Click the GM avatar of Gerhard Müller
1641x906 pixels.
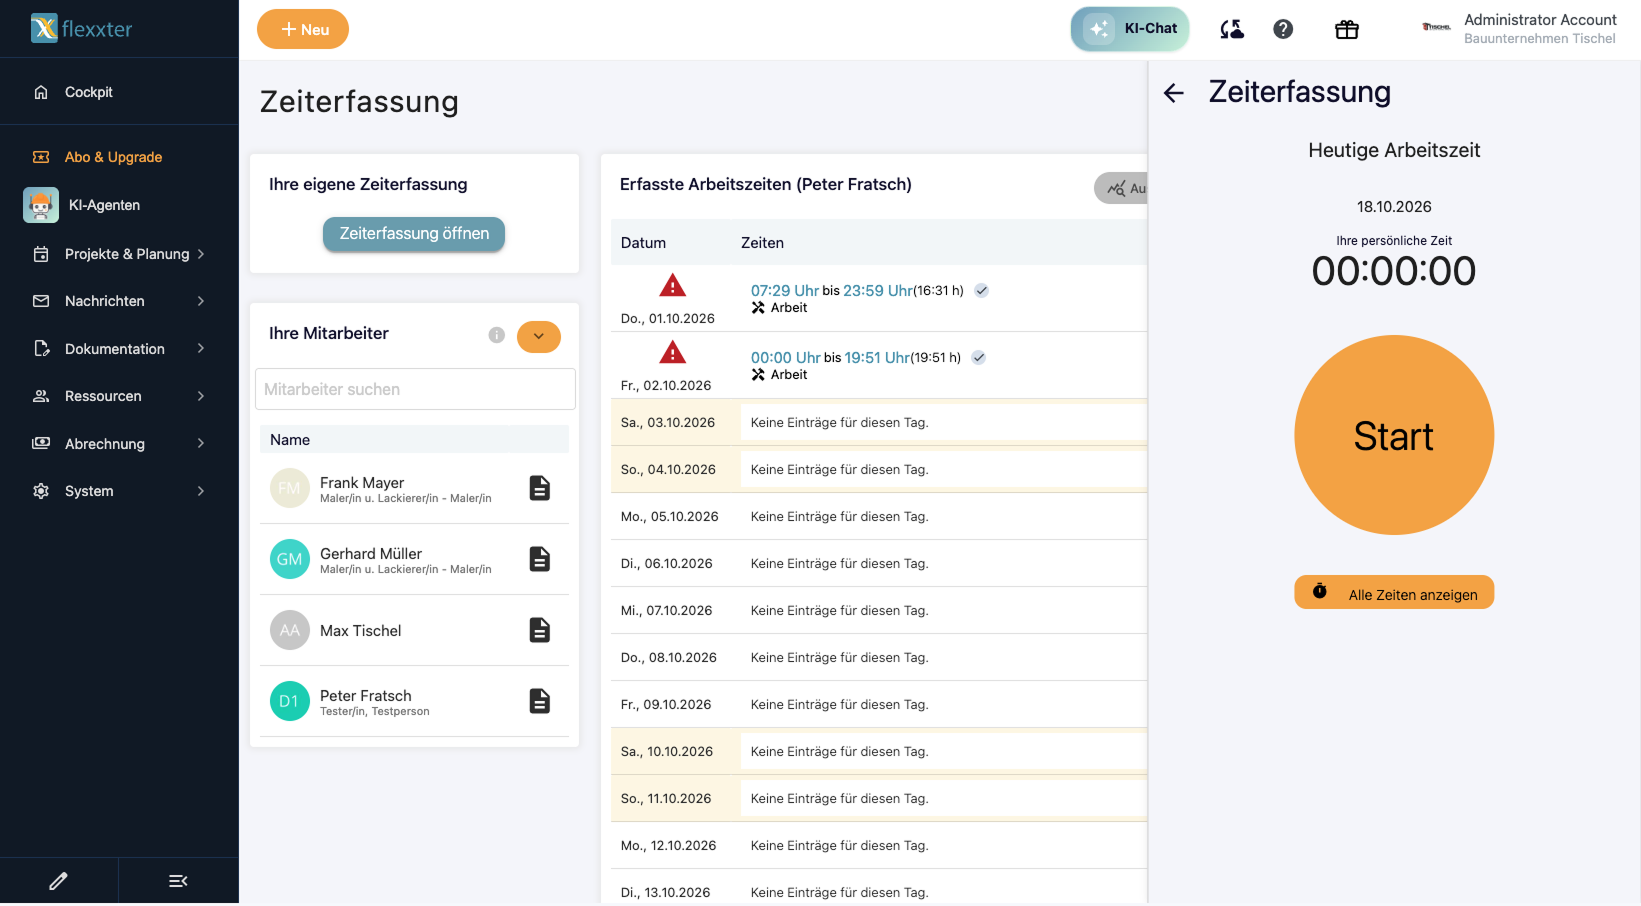tap(290, 559)
